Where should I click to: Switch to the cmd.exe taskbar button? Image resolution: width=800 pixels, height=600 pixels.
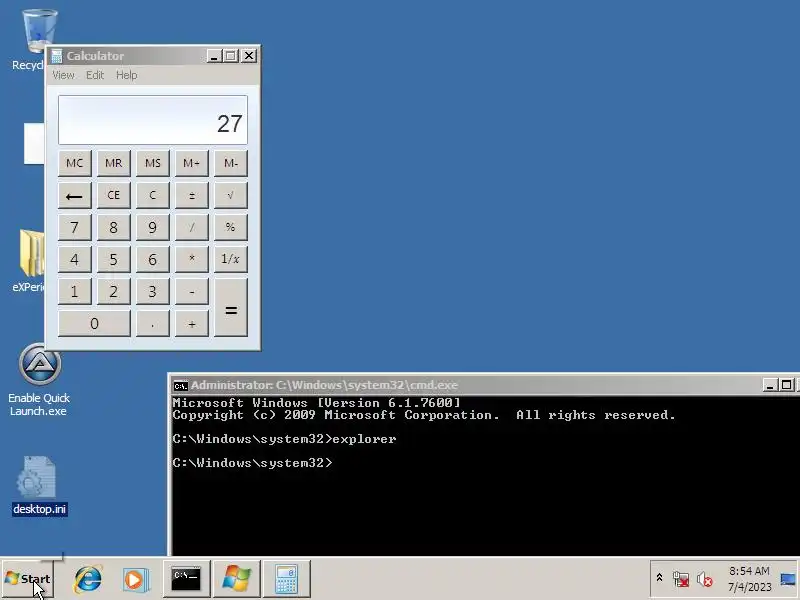tap(186, 579)
